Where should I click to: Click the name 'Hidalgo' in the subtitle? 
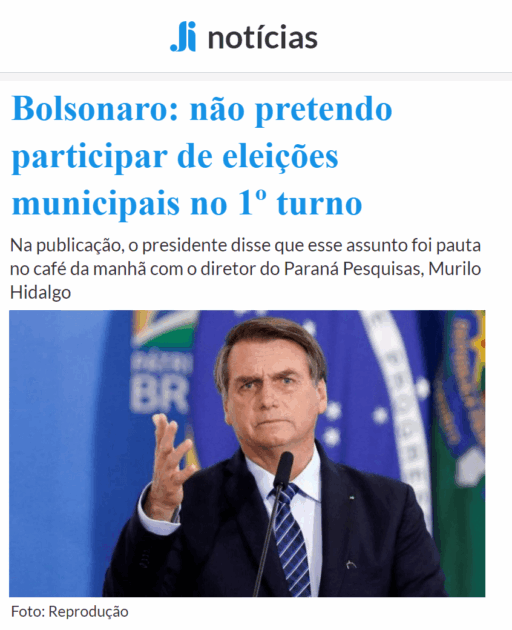pos(40,292)
